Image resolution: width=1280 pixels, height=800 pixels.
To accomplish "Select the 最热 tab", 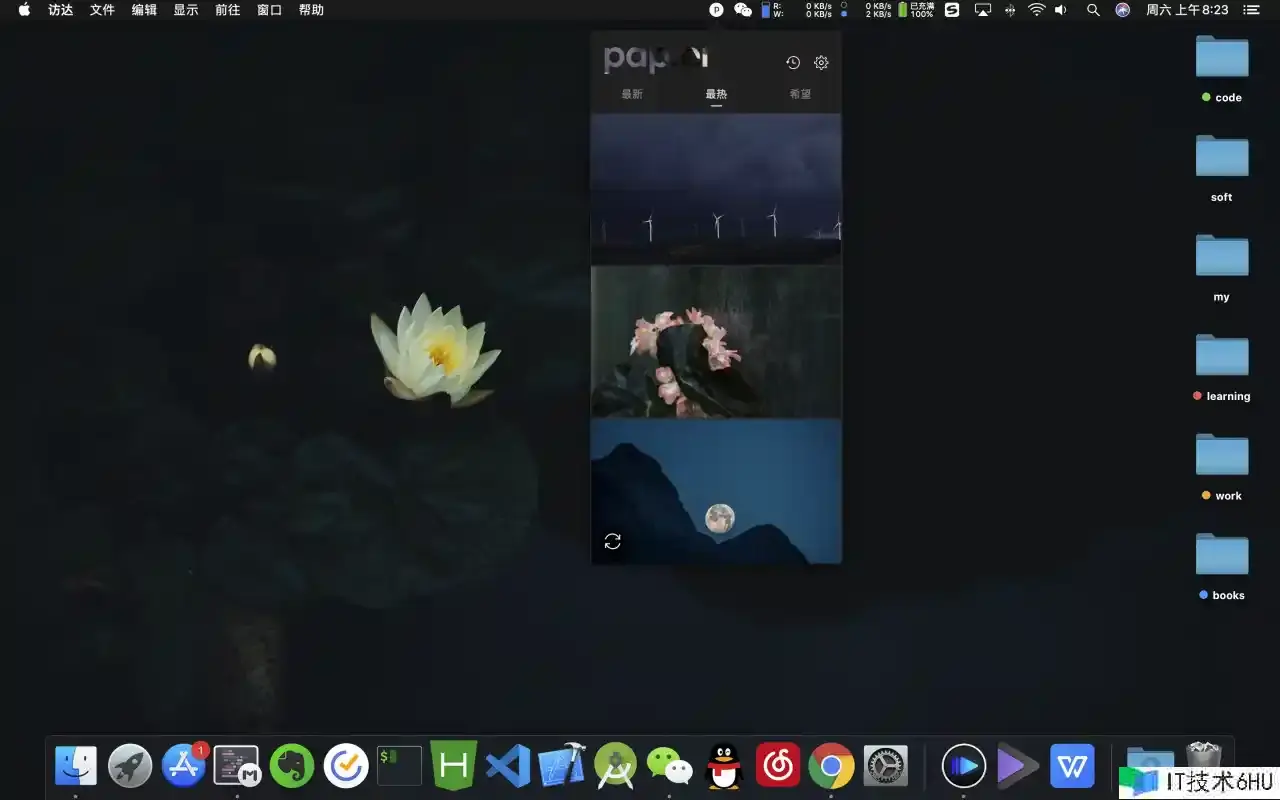I will [x=716, y=94].
